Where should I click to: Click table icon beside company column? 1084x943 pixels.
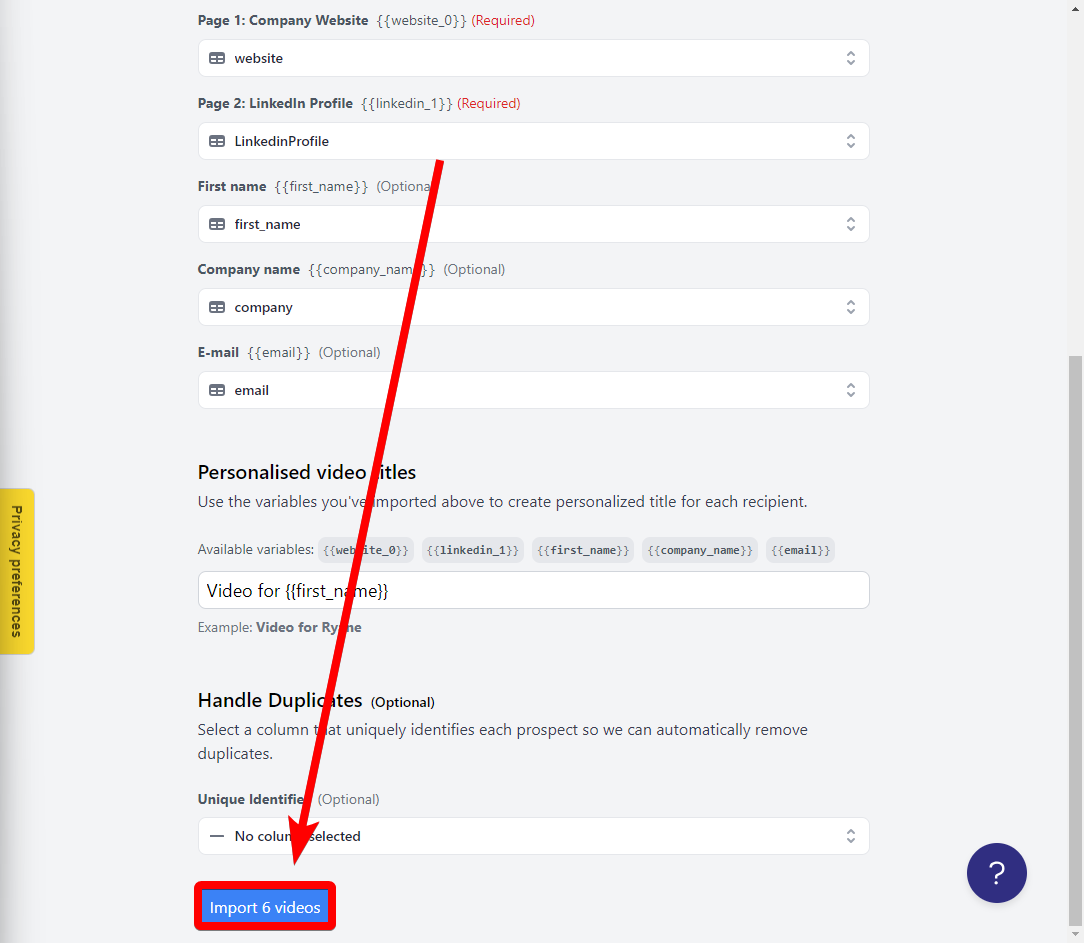pos(217,307)
